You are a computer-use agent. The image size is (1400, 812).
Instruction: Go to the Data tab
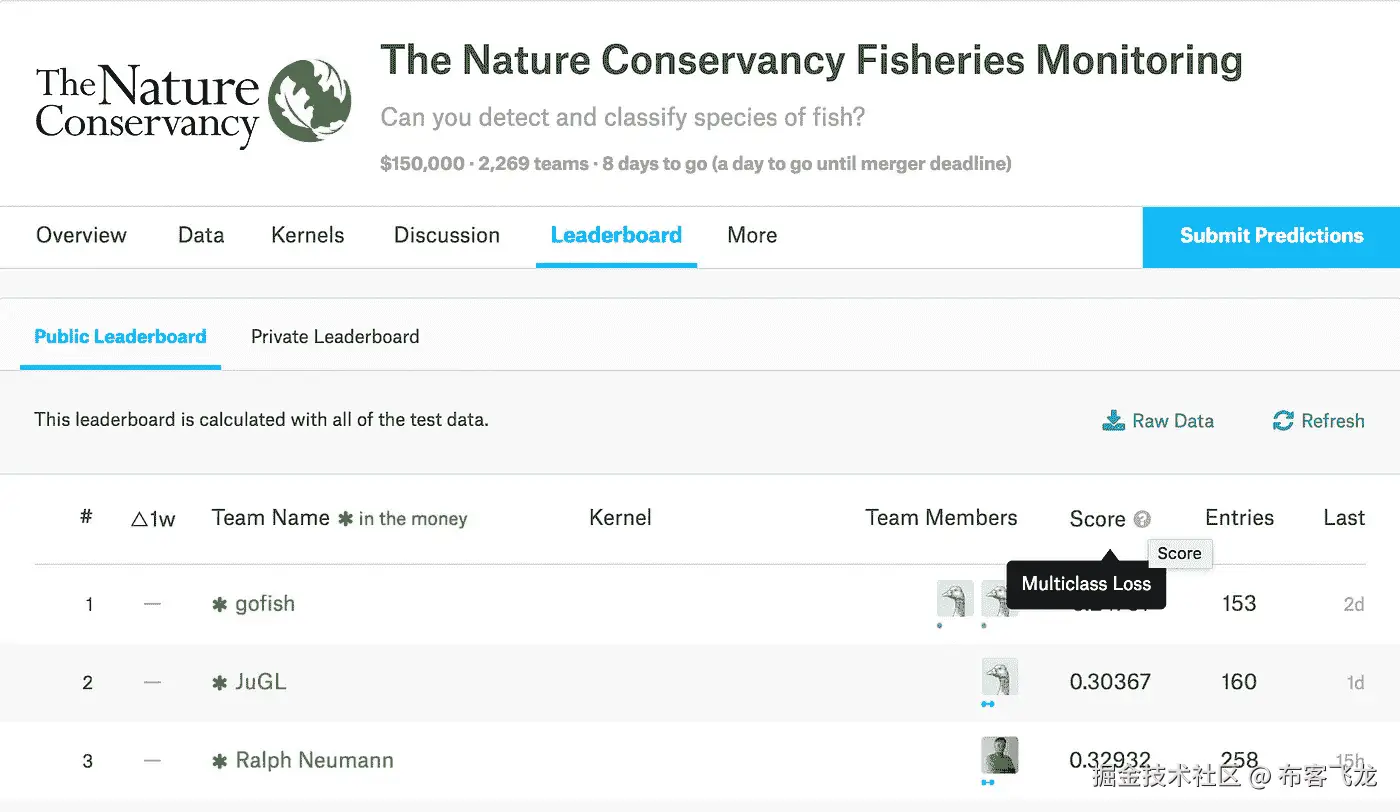(201, 236)
